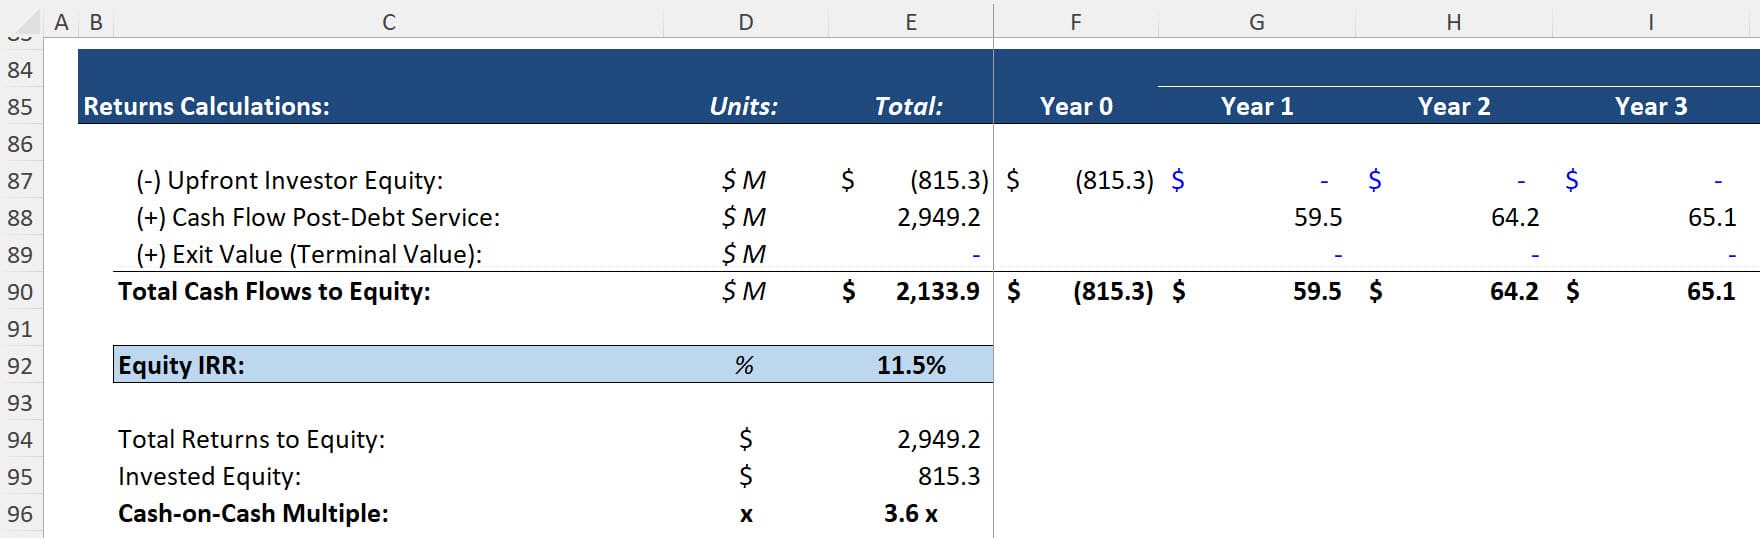Select row 89 header
This screenshot has width=1760, height=538.
click(21, 255)
